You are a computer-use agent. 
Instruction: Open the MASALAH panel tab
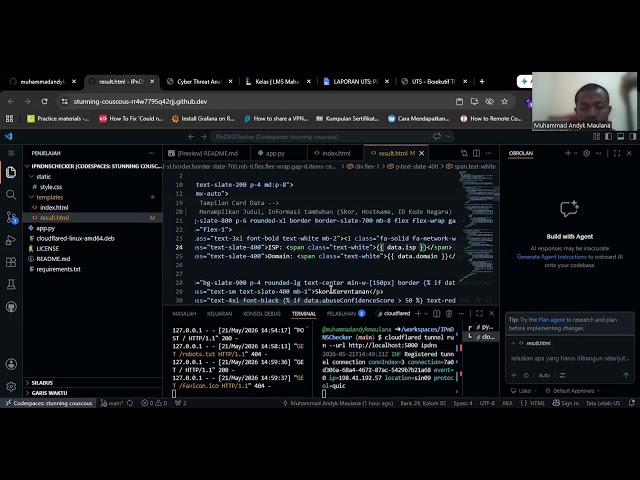[x=184, y=313]
